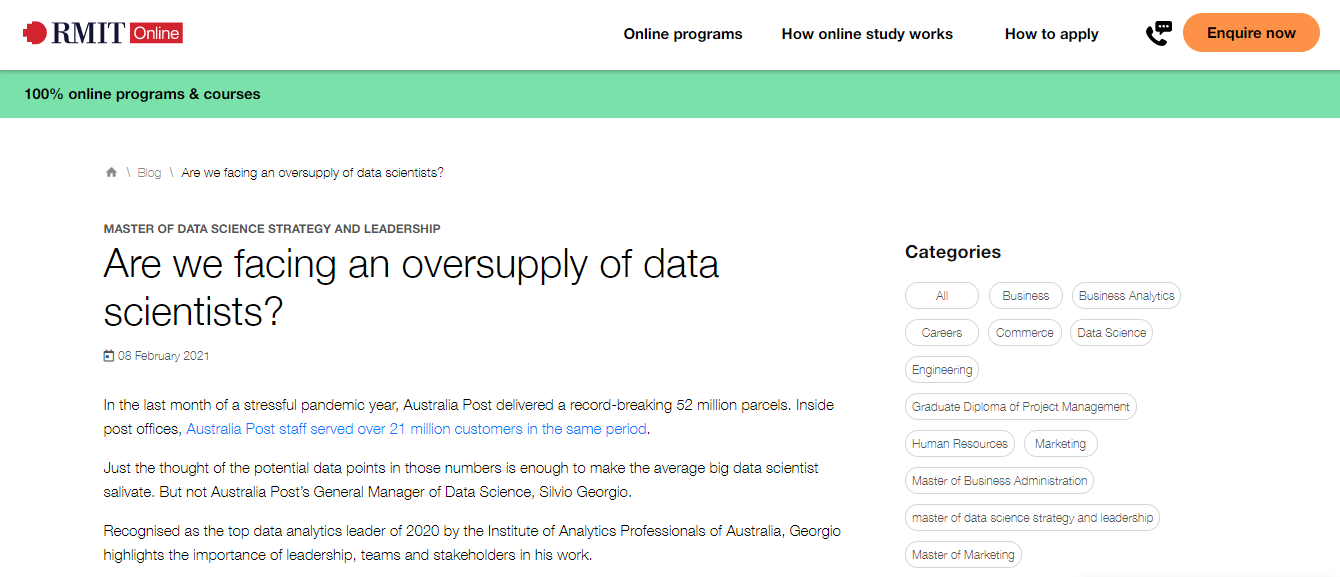Click the Enquire now button
This screenshot has height=577, width=1340.
coord(1251,33)
